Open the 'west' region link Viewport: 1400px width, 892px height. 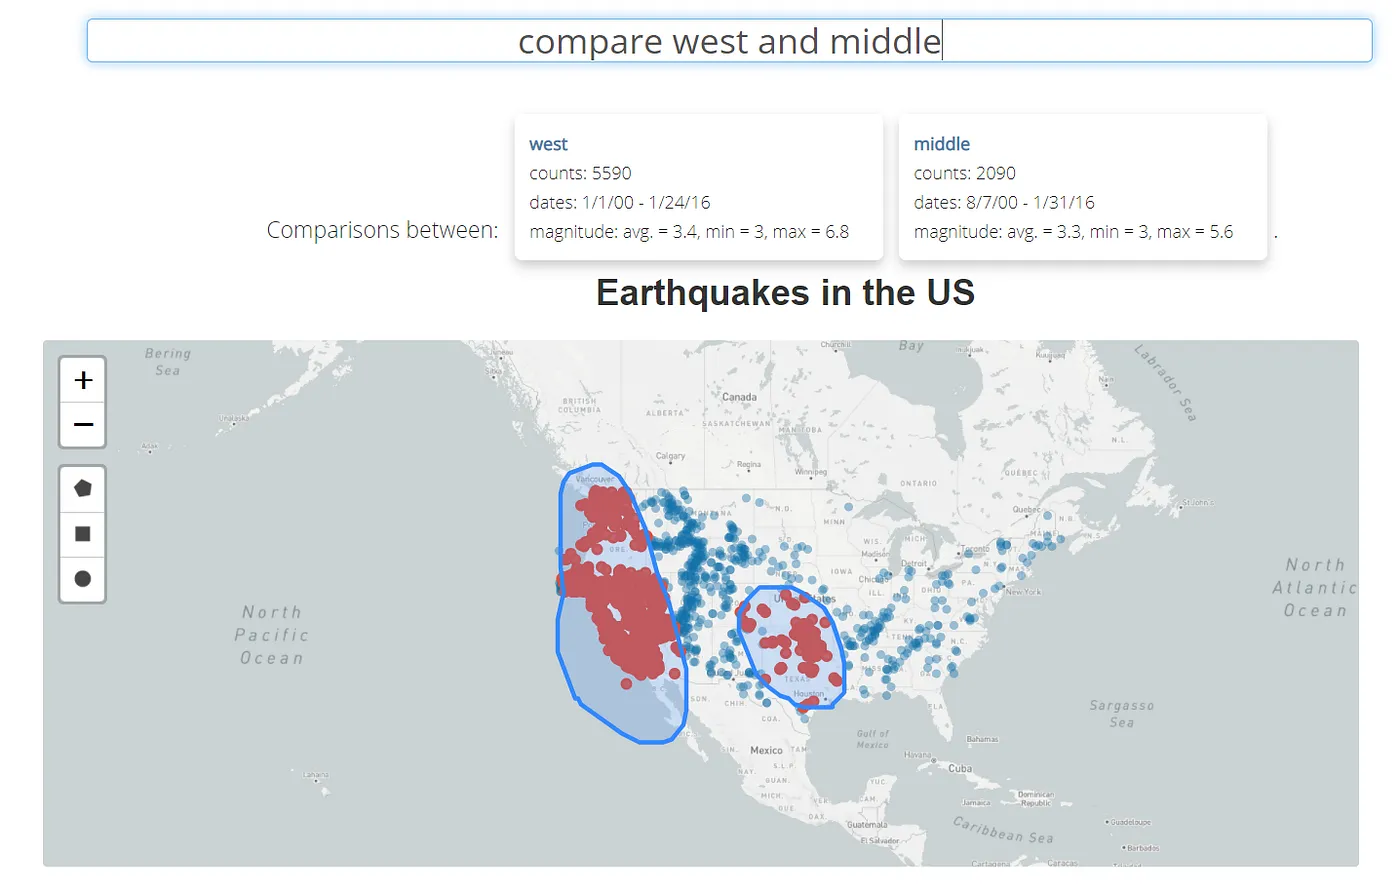[548, 144]
